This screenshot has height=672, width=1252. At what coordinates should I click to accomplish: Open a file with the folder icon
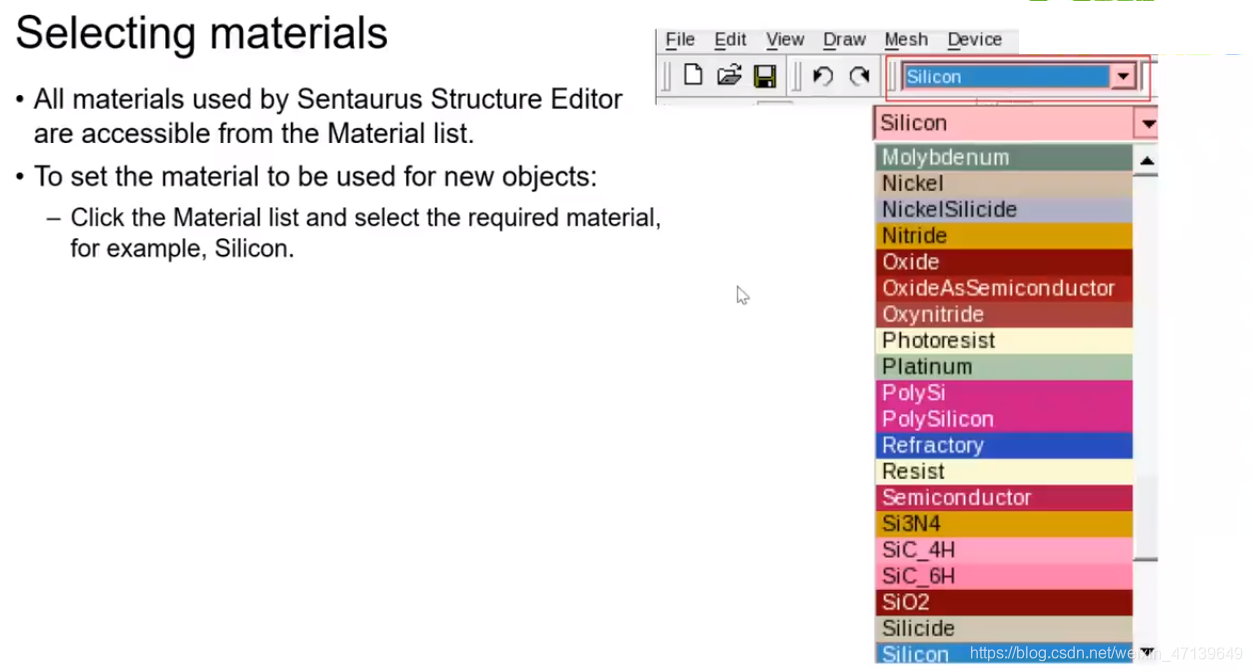click(x=729, y=76)
